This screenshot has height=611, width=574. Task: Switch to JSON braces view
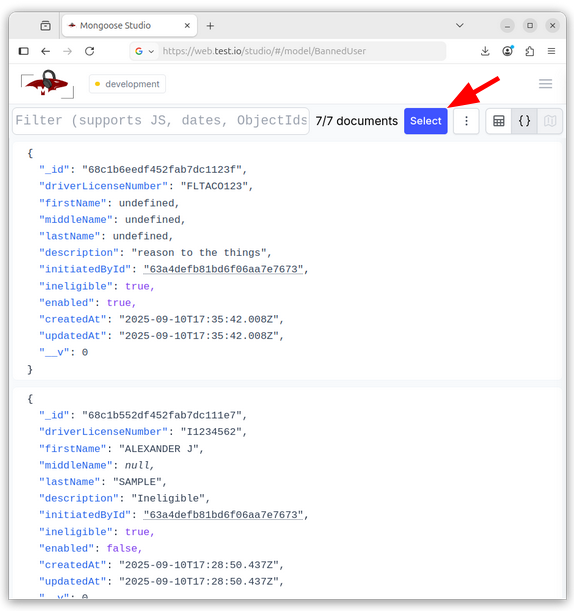524,121
